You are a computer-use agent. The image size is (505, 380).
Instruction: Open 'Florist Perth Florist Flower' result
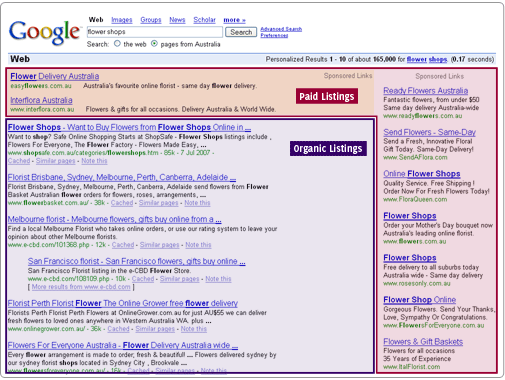pyautogui.click(x=123, y=303)
